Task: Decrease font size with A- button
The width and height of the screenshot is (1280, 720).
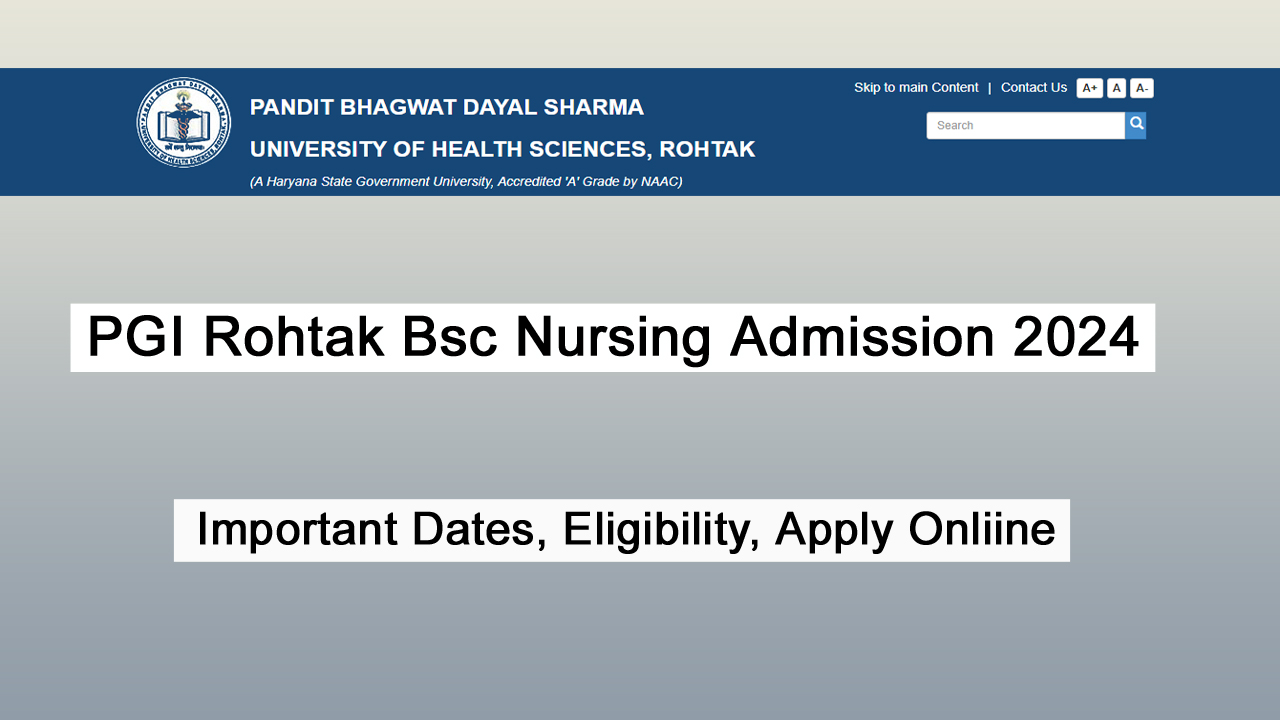Action: click(x=1141, y=88)
